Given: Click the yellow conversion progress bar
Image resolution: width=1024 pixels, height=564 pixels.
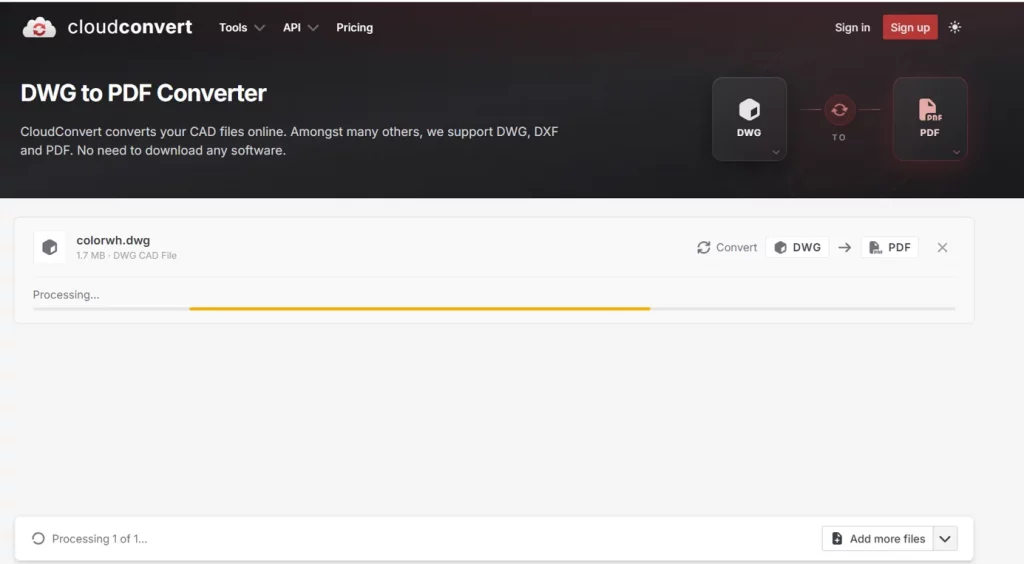Looking at the screenshot, I should 419,308.
